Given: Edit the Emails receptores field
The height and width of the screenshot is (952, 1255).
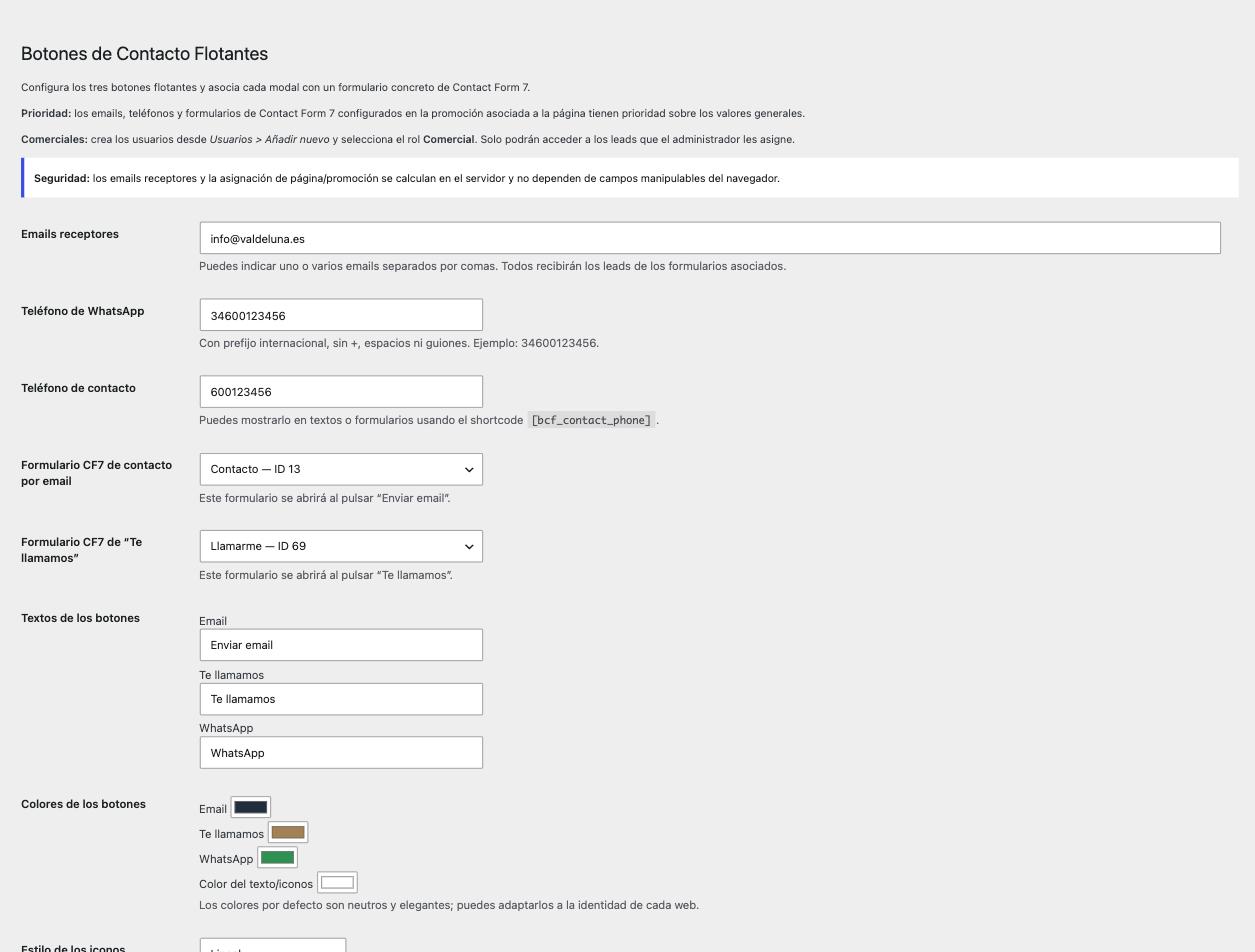Looking at the screenshot, I should click(x=710, y=238).
